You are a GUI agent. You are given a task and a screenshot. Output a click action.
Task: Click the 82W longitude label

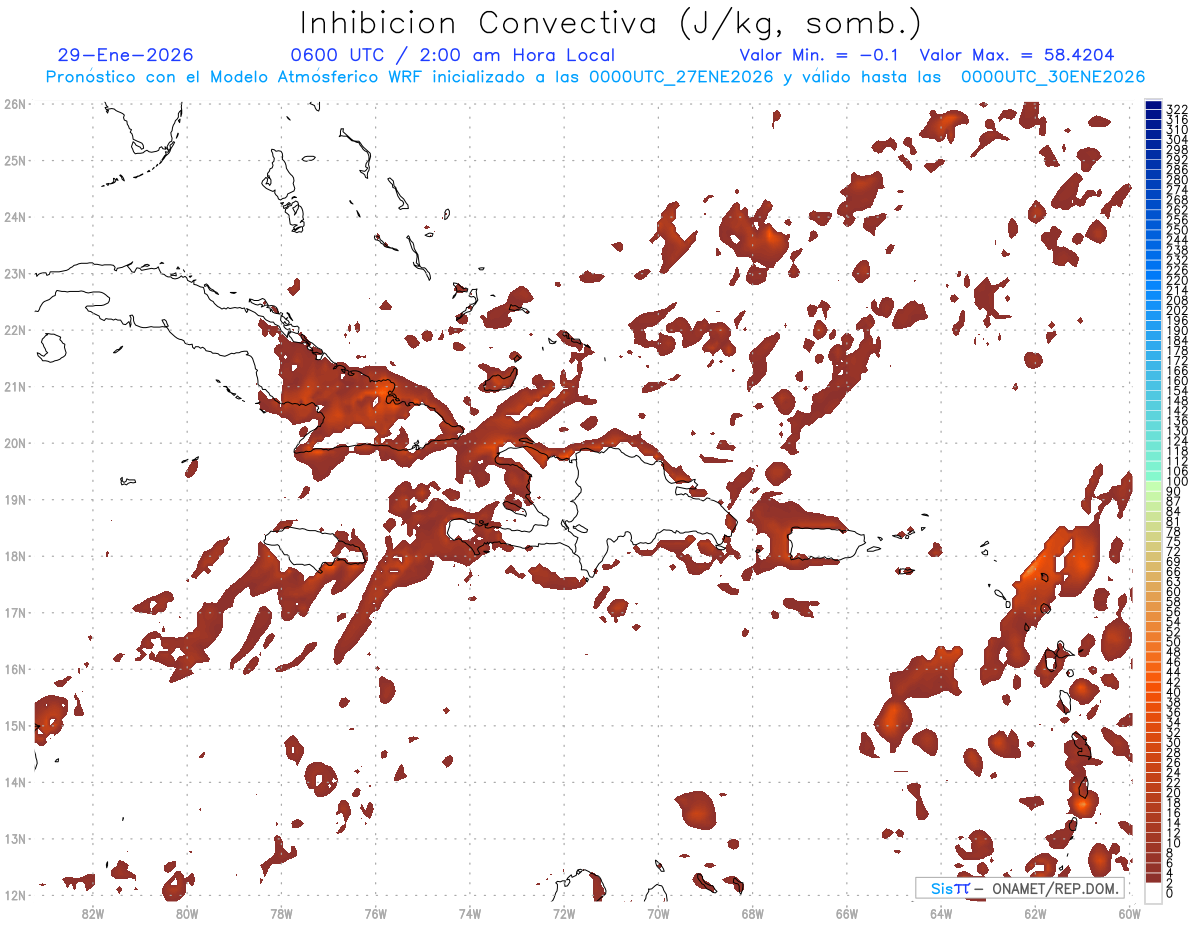92,913
